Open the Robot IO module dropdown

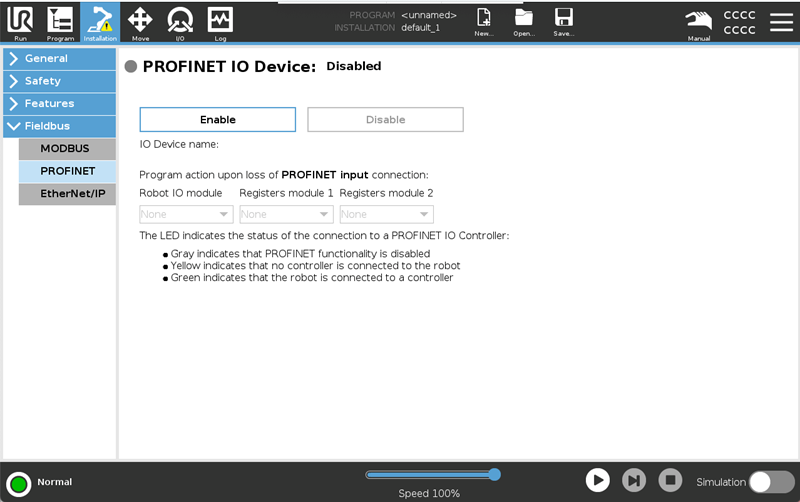tap(186, 214)
